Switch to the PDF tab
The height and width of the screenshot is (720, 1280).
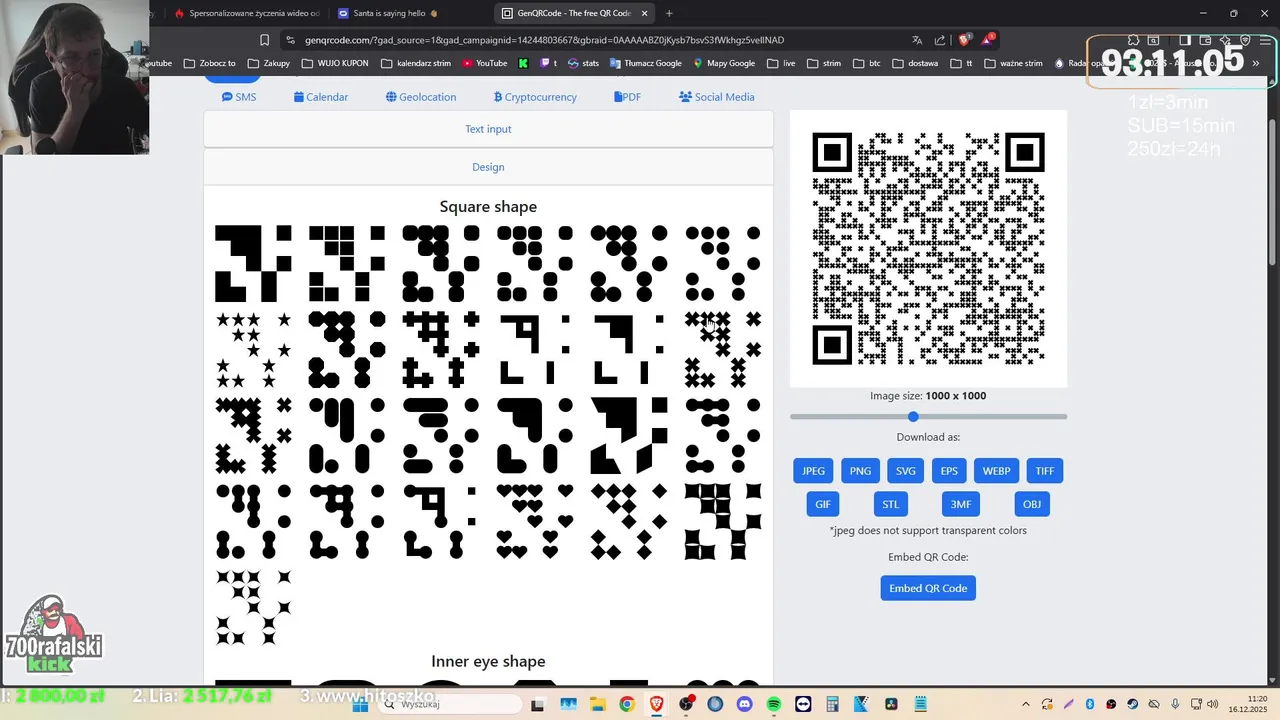(628, 97)
